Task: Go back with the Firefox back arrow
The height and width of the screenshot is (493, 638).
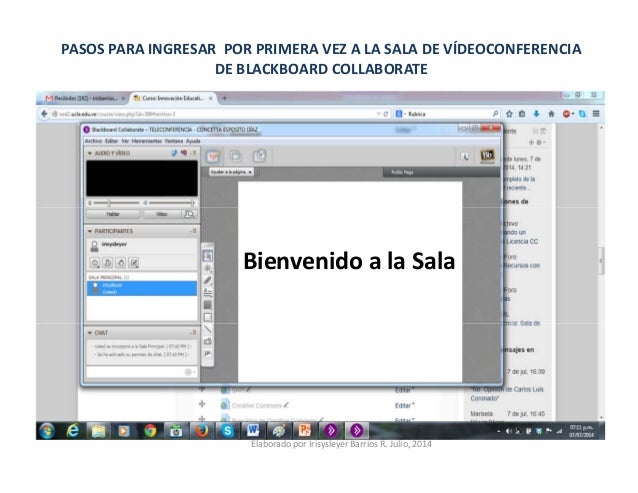Action: pyautogui.click(x=44, y=114)
